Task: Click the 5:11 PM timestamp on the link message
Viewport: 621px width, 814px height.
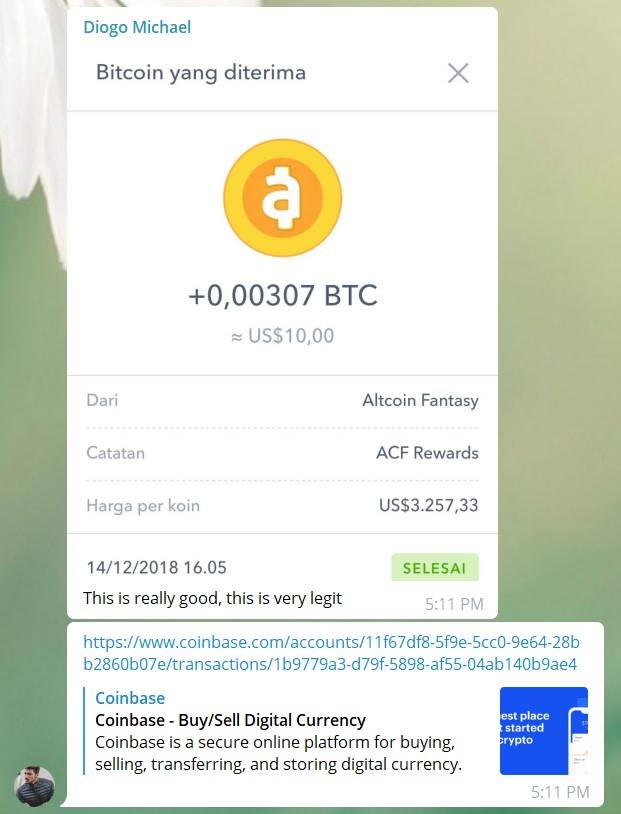Action: point(560,792)
